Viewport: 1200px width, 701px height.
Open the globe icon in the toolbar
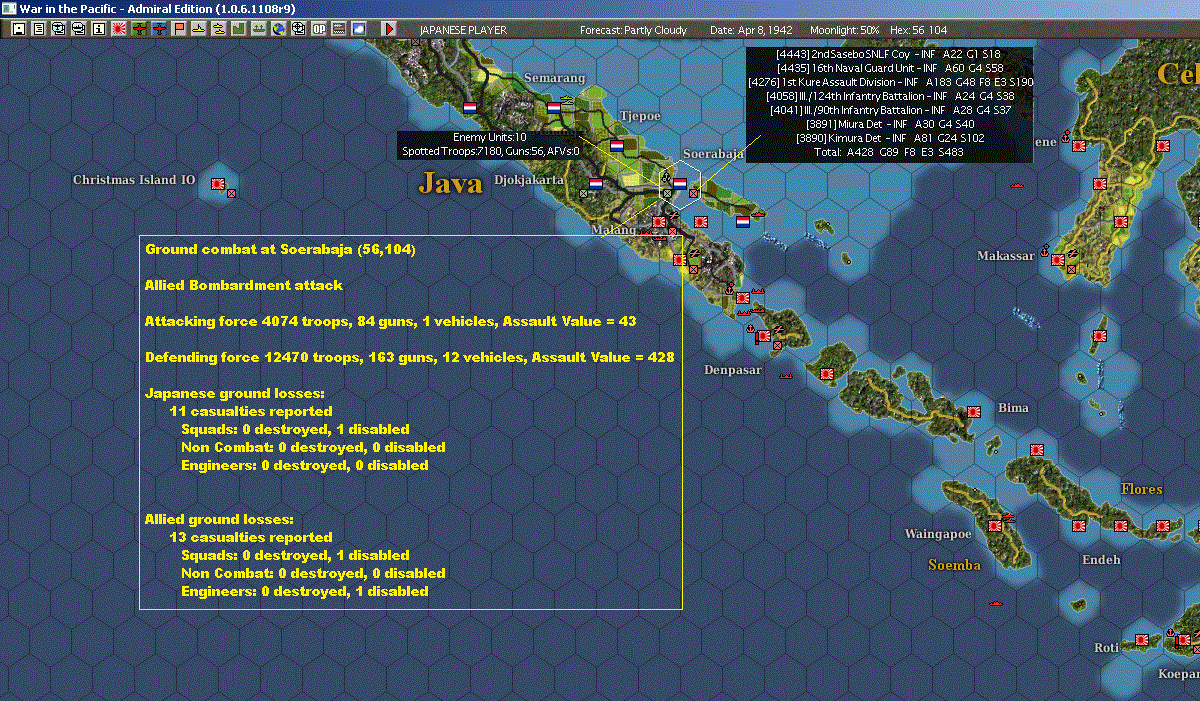point(279,30)
